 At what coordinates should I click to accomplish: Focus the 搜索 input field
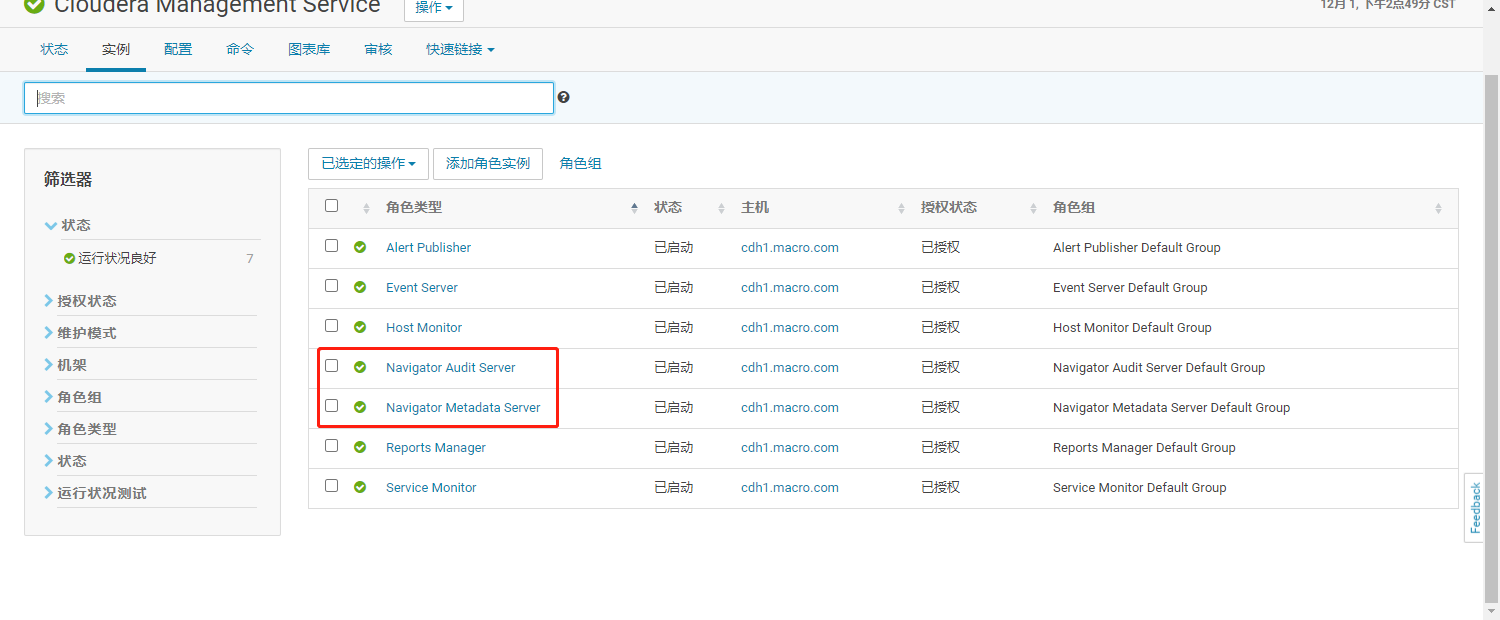(x=289, y=98)
